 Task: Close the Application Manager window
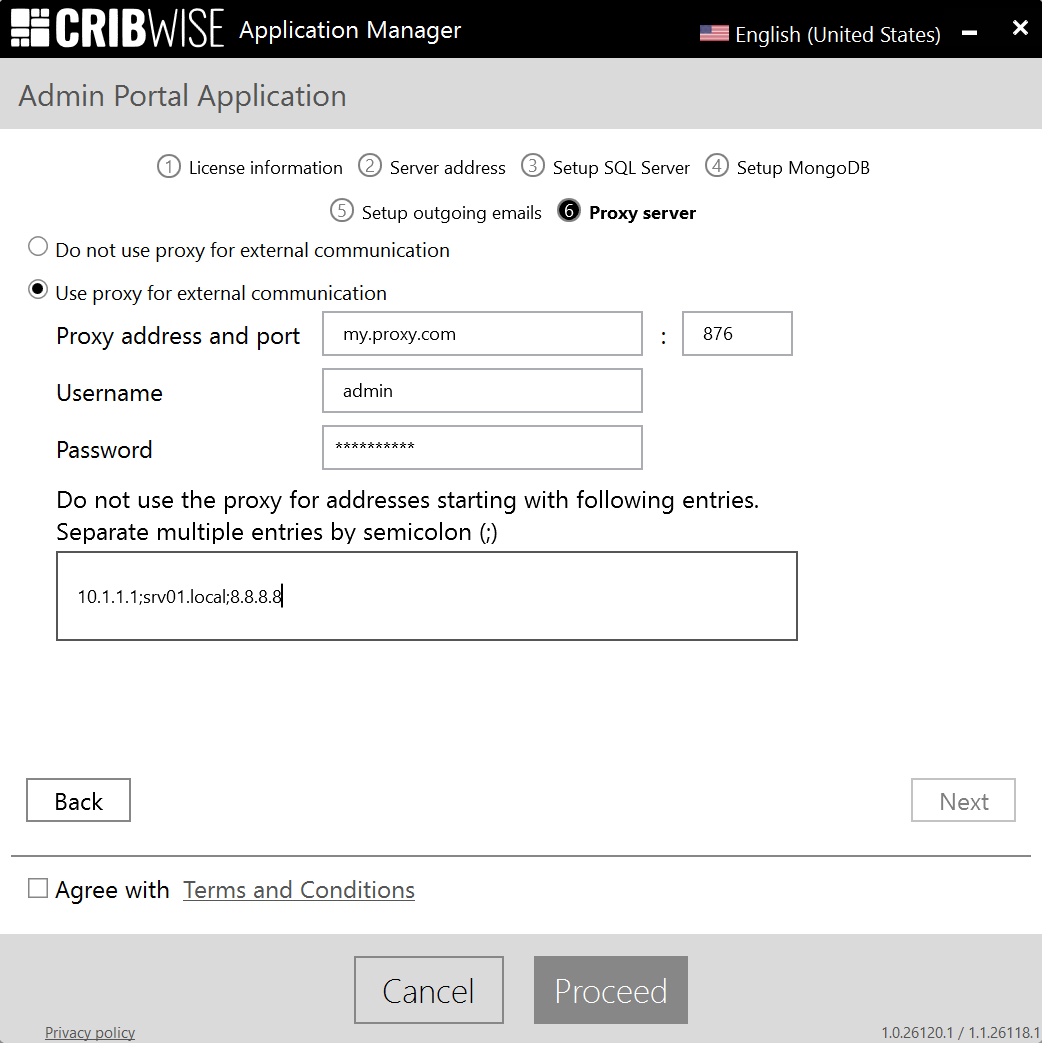click(x=1020, y=28)
